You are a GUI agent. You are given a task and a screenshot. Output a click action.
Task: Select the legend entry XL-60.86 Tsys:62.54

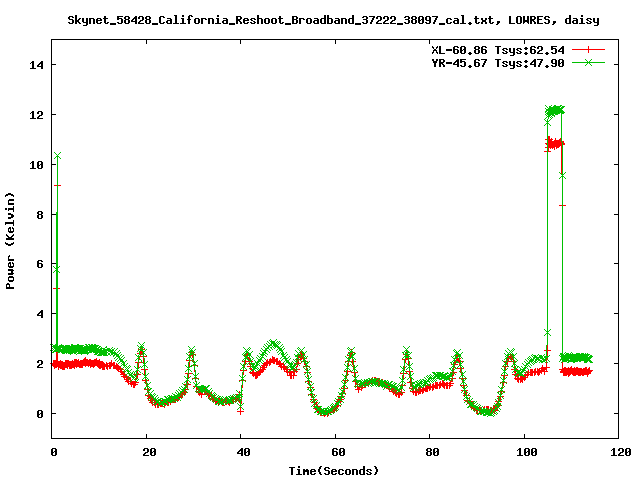pos(498,50)
